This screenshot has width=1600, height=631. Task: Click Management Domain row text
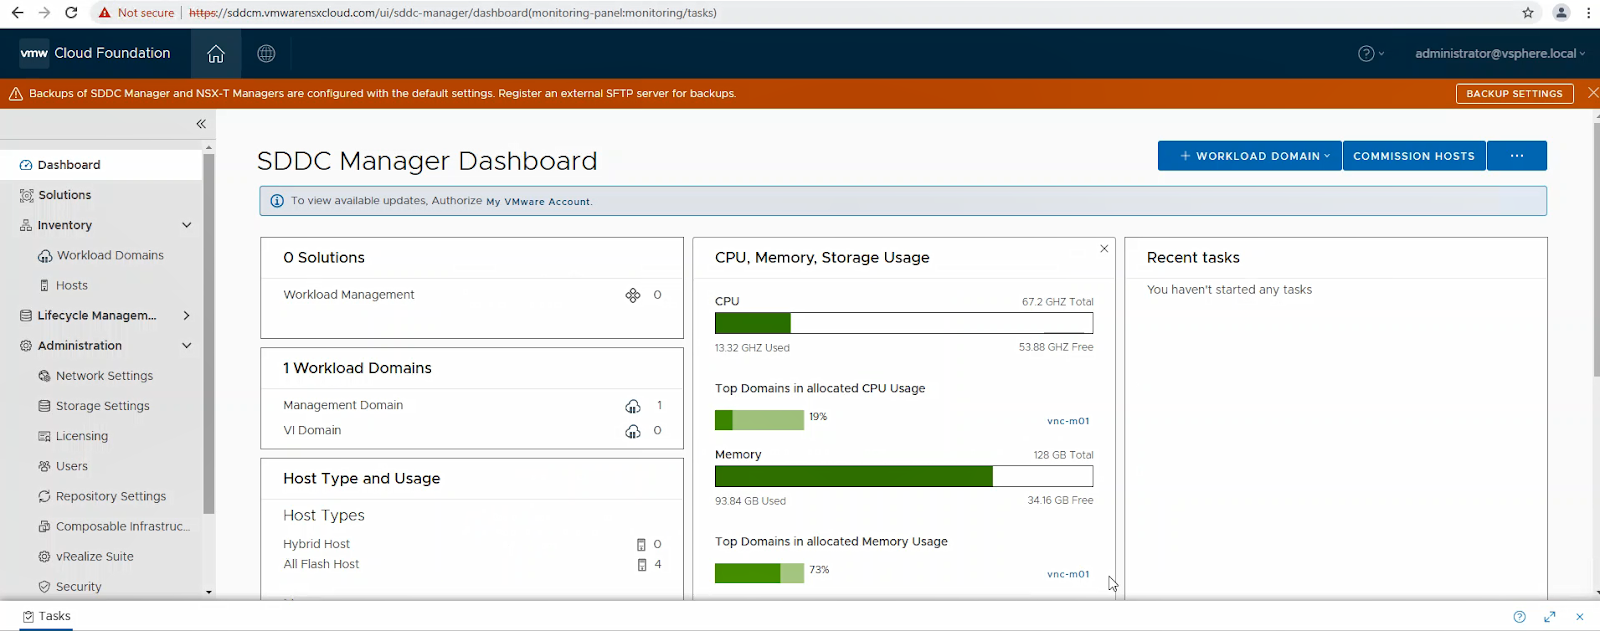coord(343,405)
